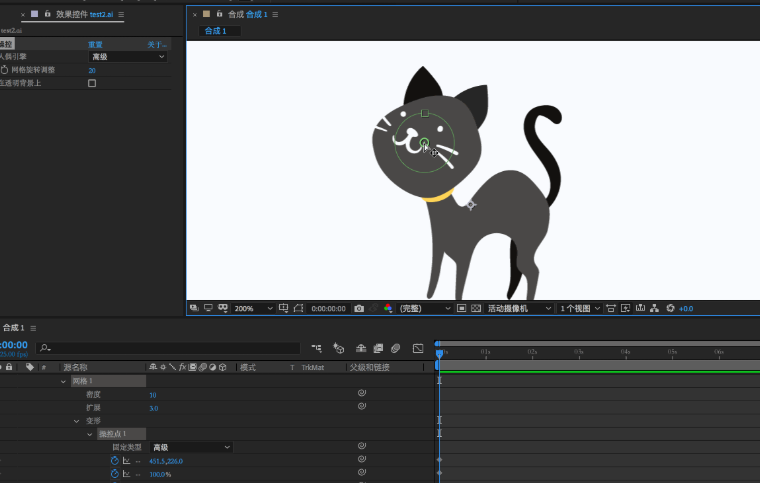Open resolution (完整) dropdown
This screenshot has height=483, width=760.
tap(425, 309)
